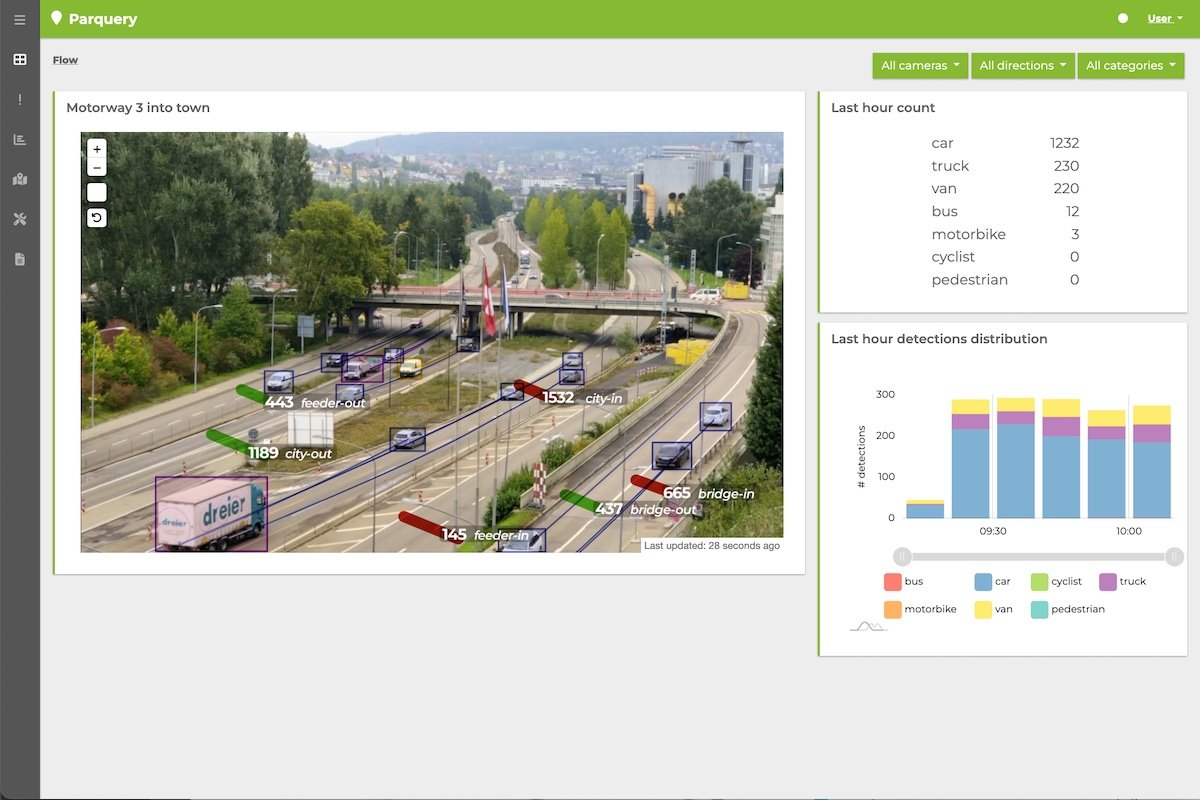
Task: Open the sidebar hamburger menu
Action: pos(20,18)
